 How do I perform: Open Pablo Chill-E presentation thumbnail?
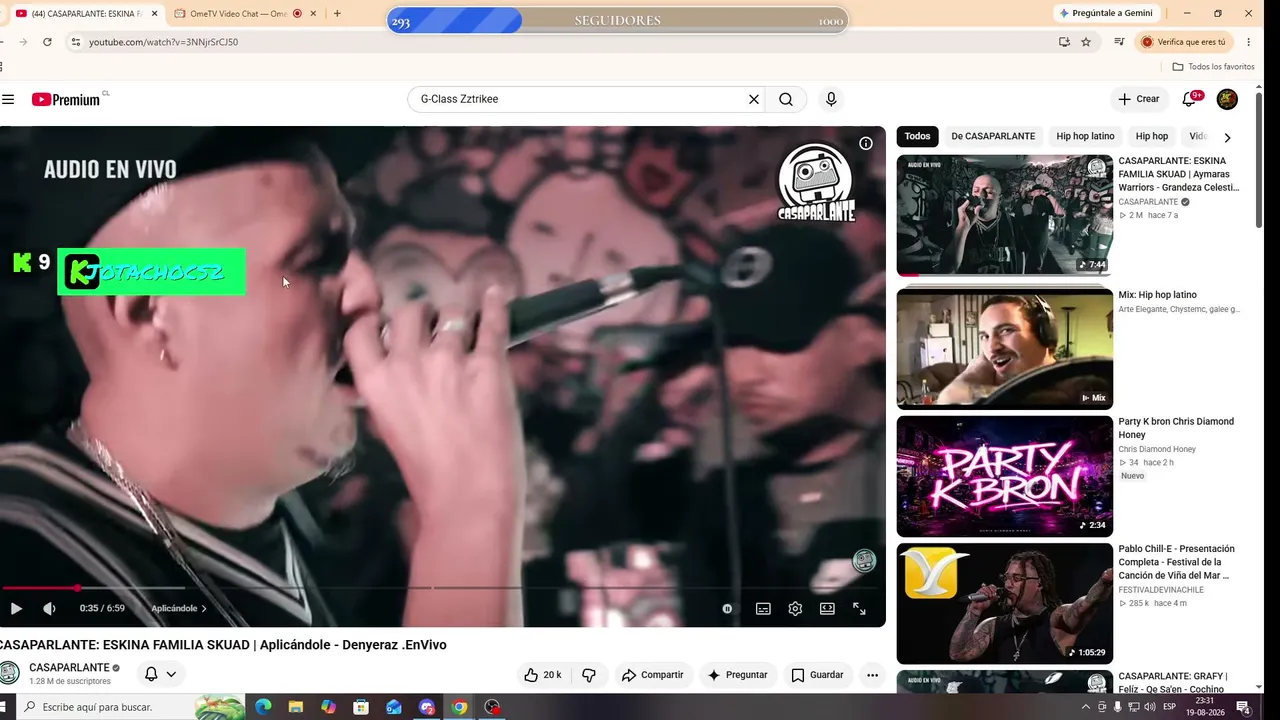click(1004, 603)
